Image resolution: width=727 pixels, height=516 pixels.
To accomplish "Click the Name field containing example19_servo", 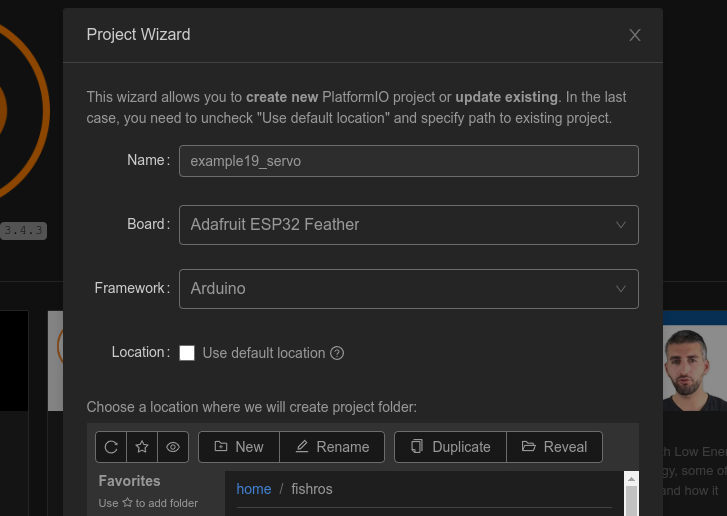I will pyautogui.click(x=408, y=161).
